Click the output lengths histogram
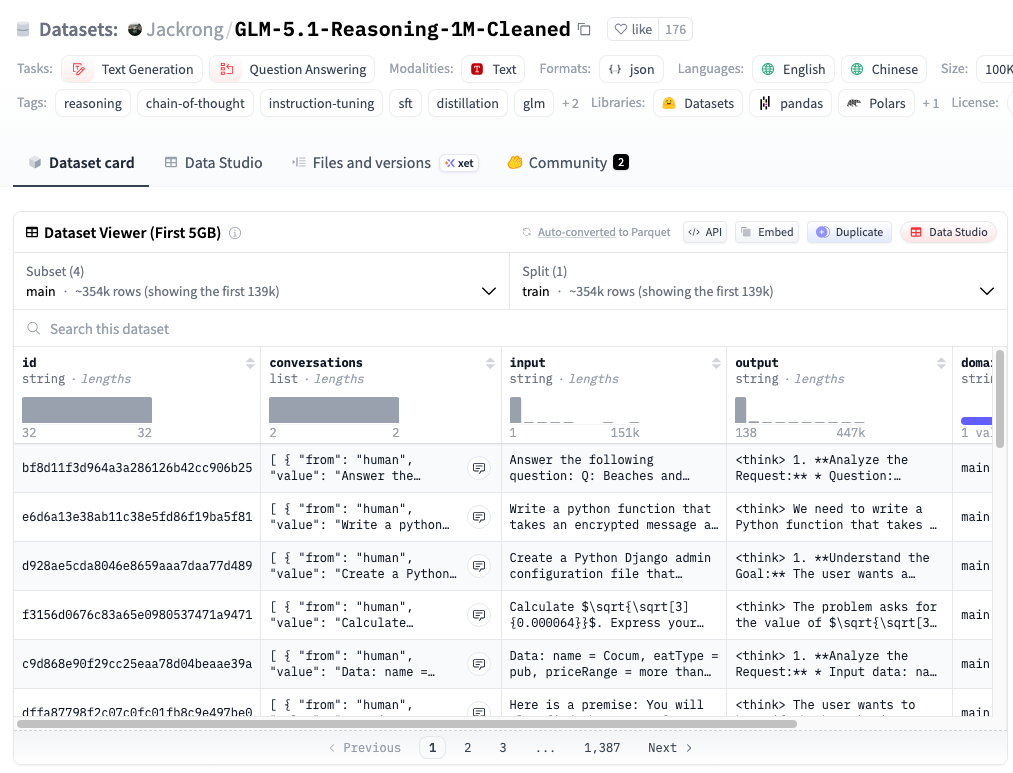 800,410
